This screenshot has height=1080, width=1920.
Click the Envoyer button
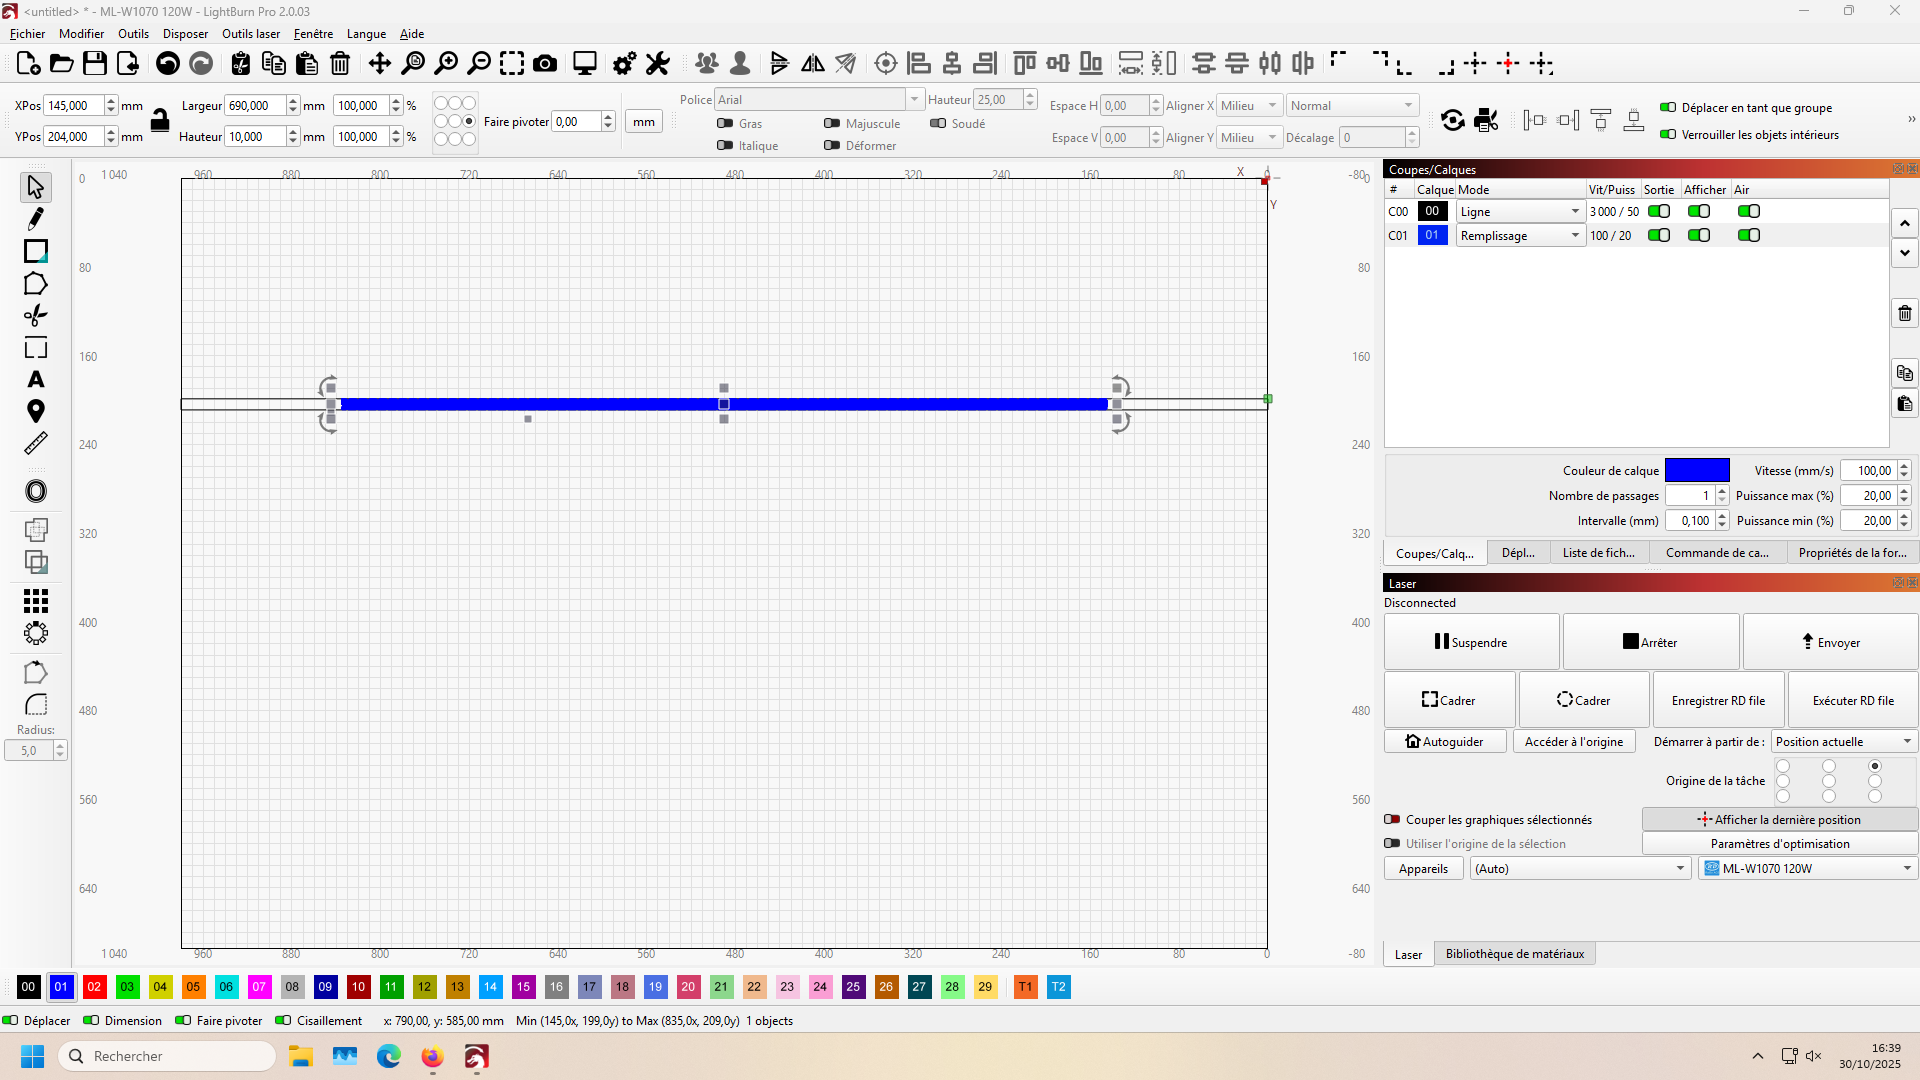tap(1830, 642)
